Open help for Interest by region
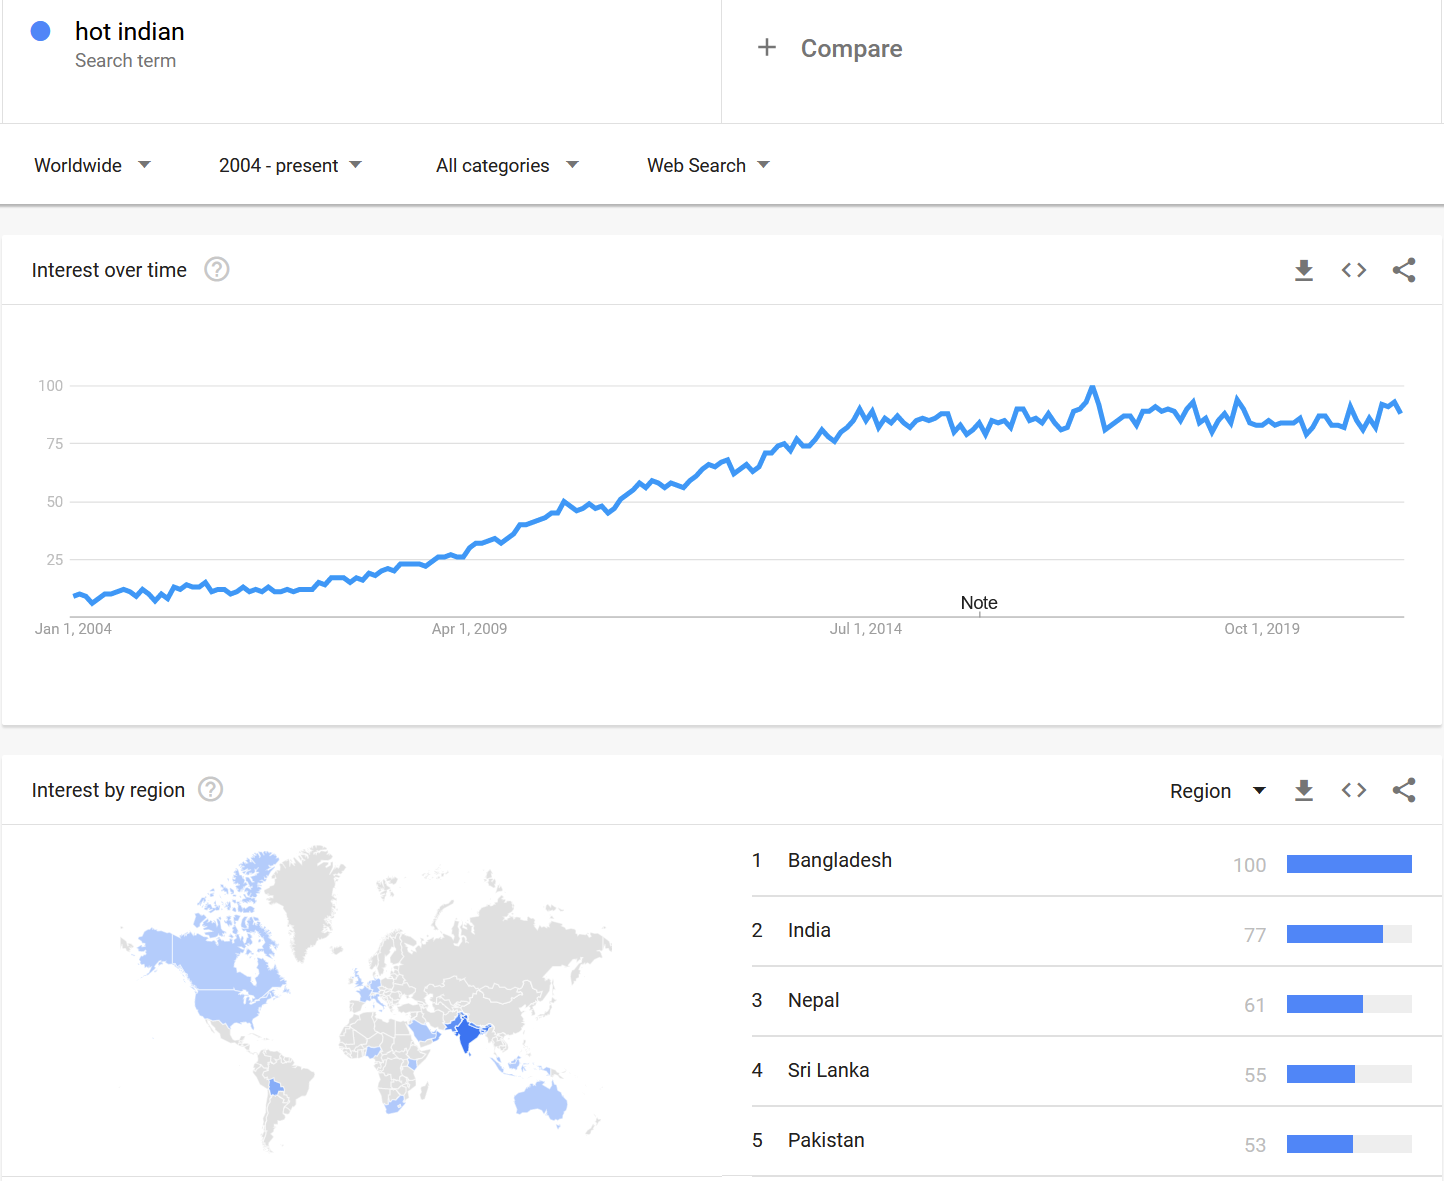Viewport: 1444px width, 1181px height. coord(210,790)
